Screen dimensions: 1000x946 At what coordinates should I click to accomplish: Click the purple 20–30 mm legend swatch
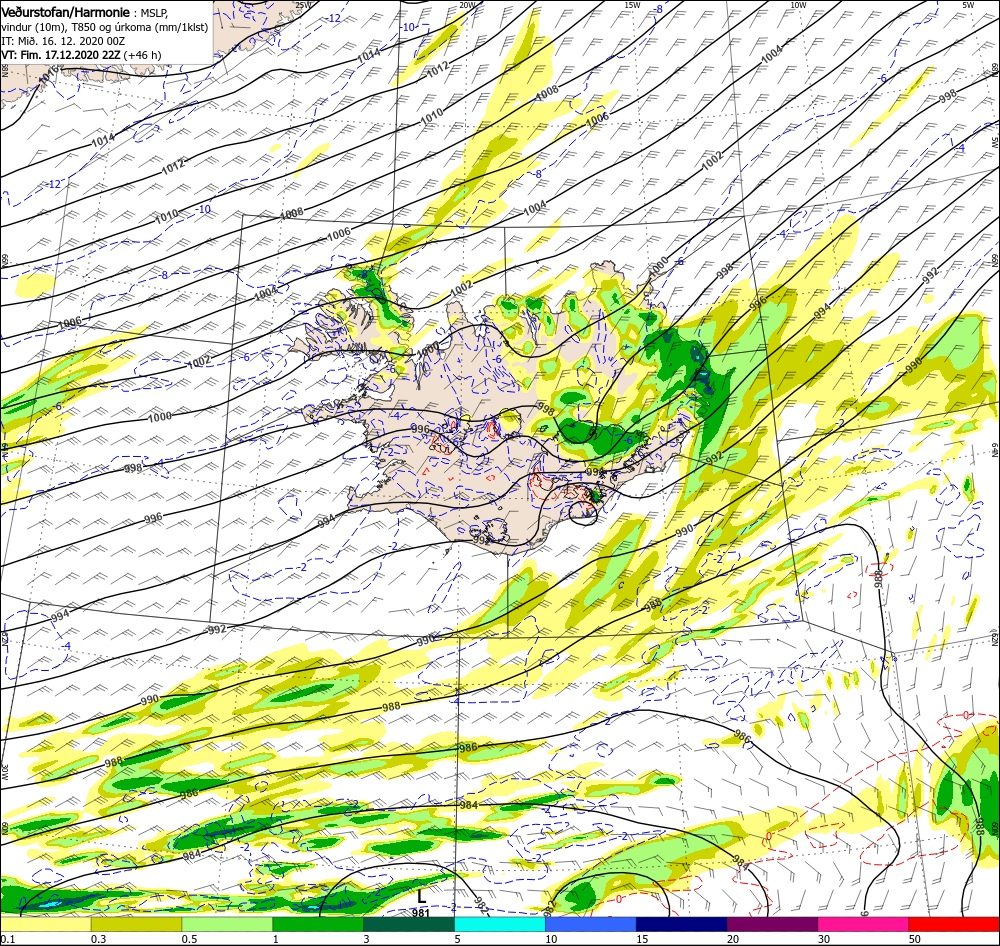pos(772,924)
